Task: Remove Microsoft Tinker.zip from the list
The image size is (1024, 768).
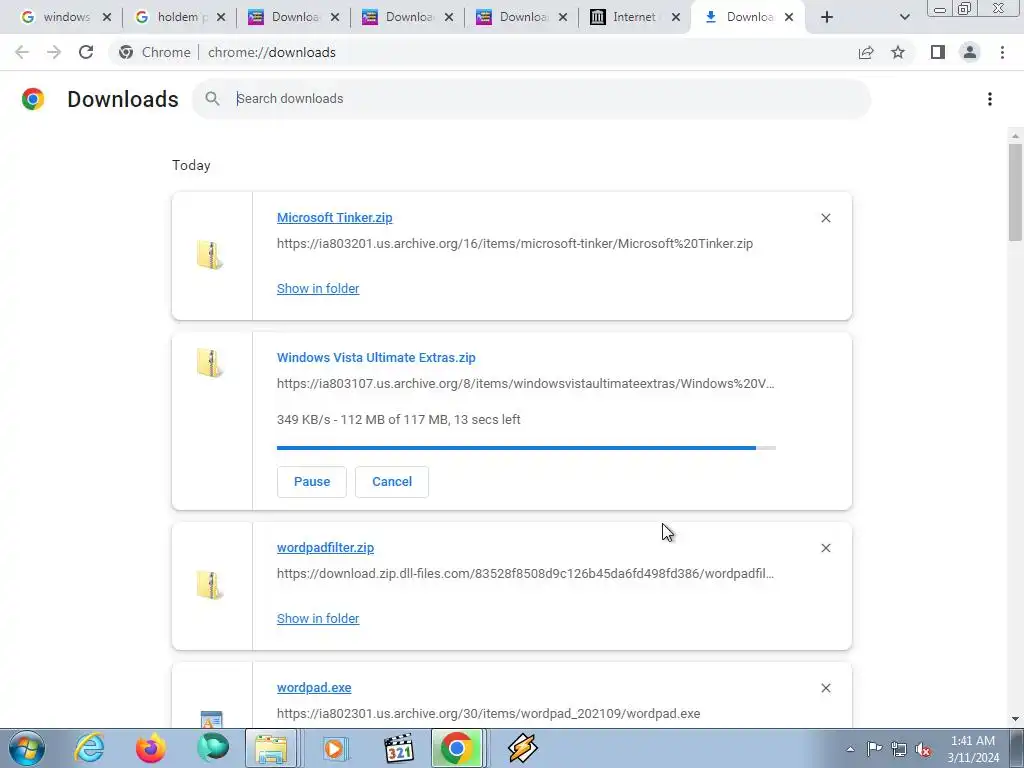Action: pyautogui.click(x=825, y=218)
